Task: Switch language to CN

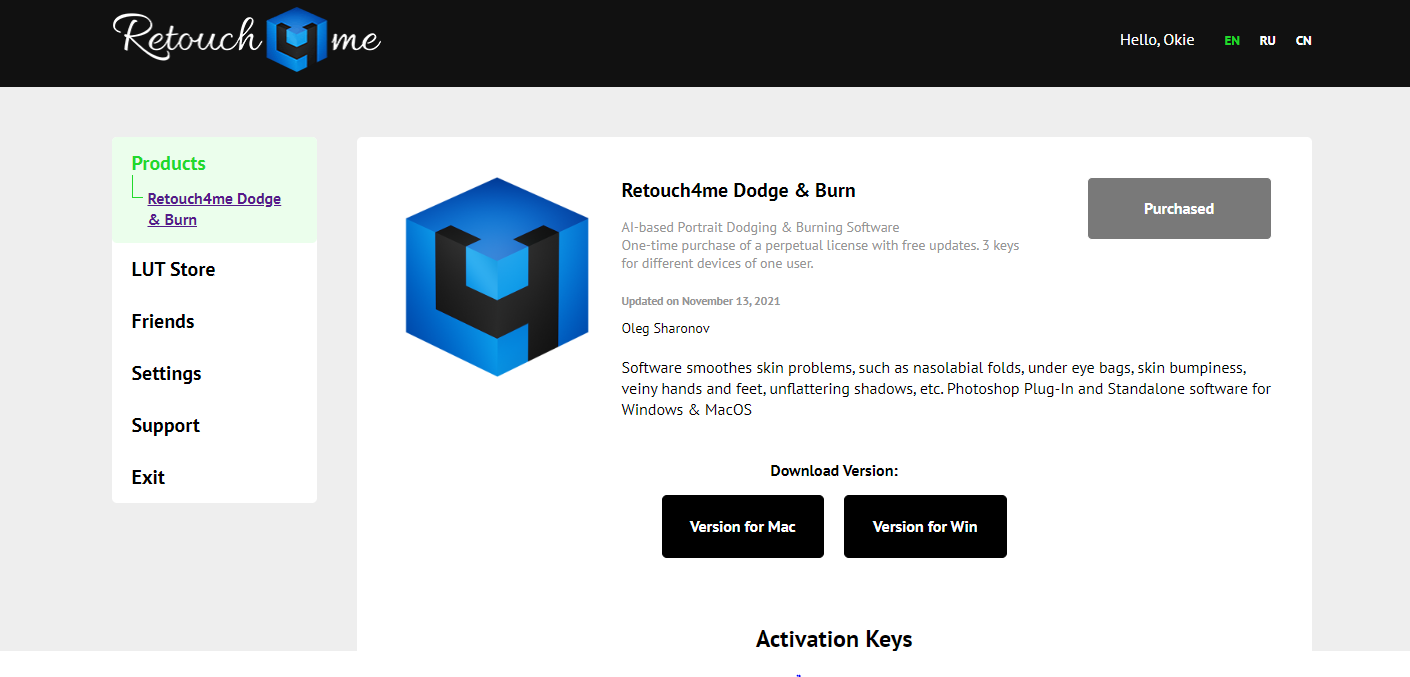Action: tap(1303, 41)
